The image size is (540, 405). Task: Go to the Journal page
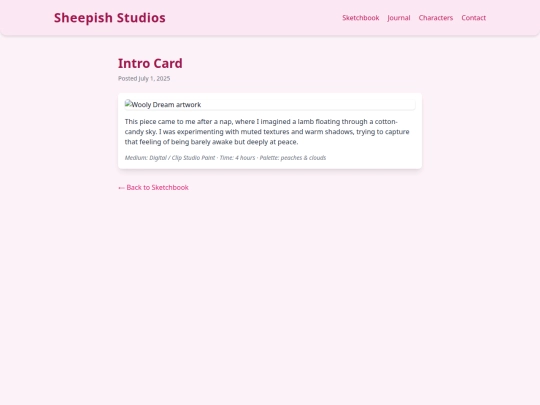click(399, 18)
